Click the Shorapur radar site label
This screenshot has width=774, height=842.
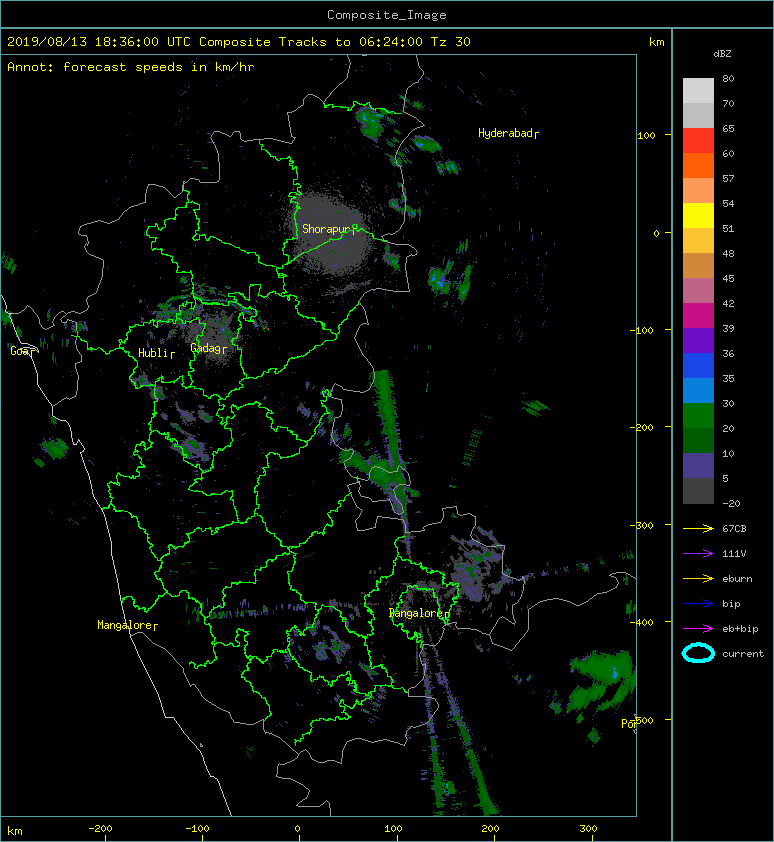point(329,229)
